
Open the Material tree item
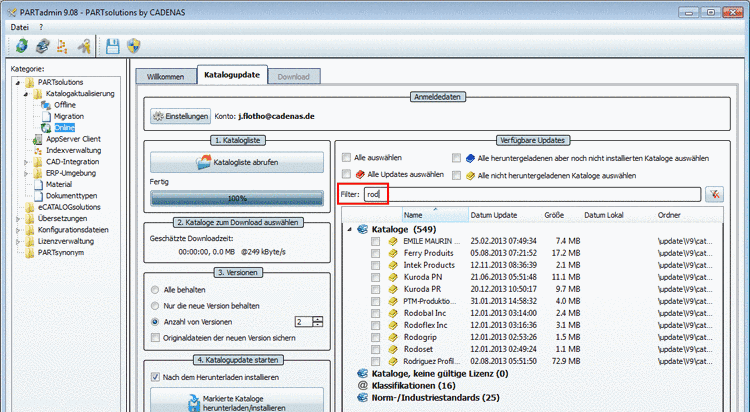coord(59,184)
